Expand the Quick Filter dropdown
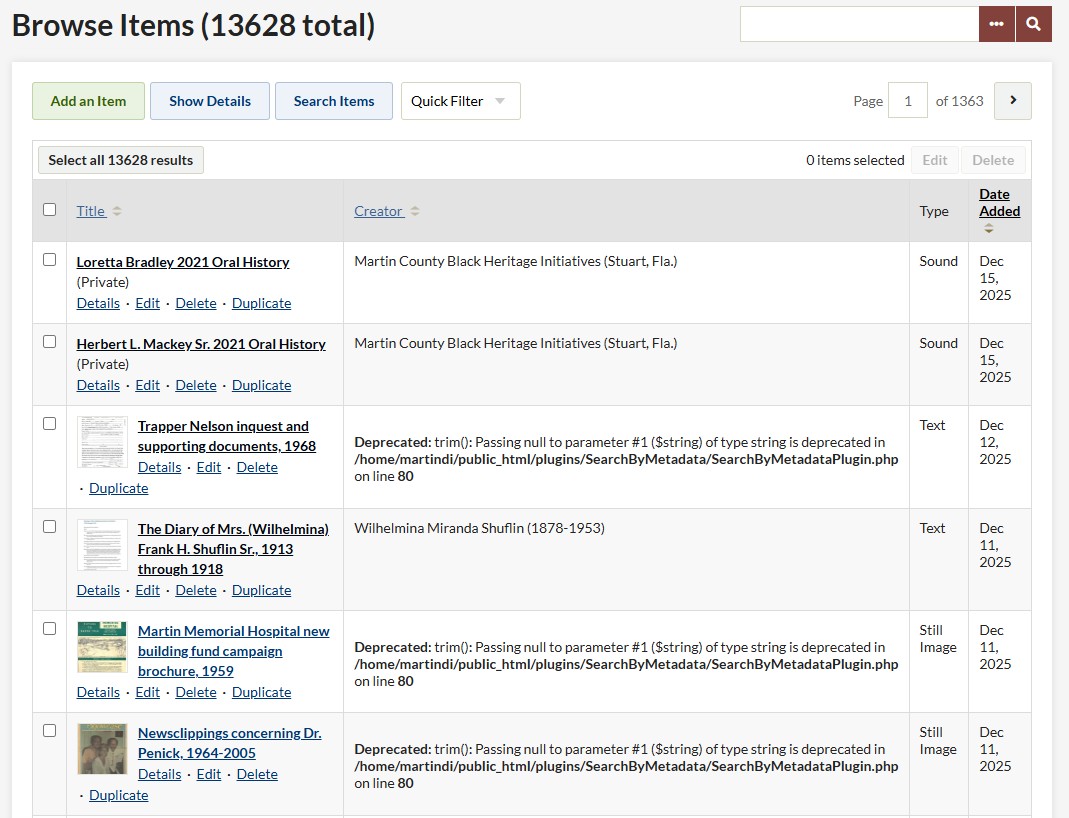The height and width of the screenshot is (818, 1069). [460, 101]
